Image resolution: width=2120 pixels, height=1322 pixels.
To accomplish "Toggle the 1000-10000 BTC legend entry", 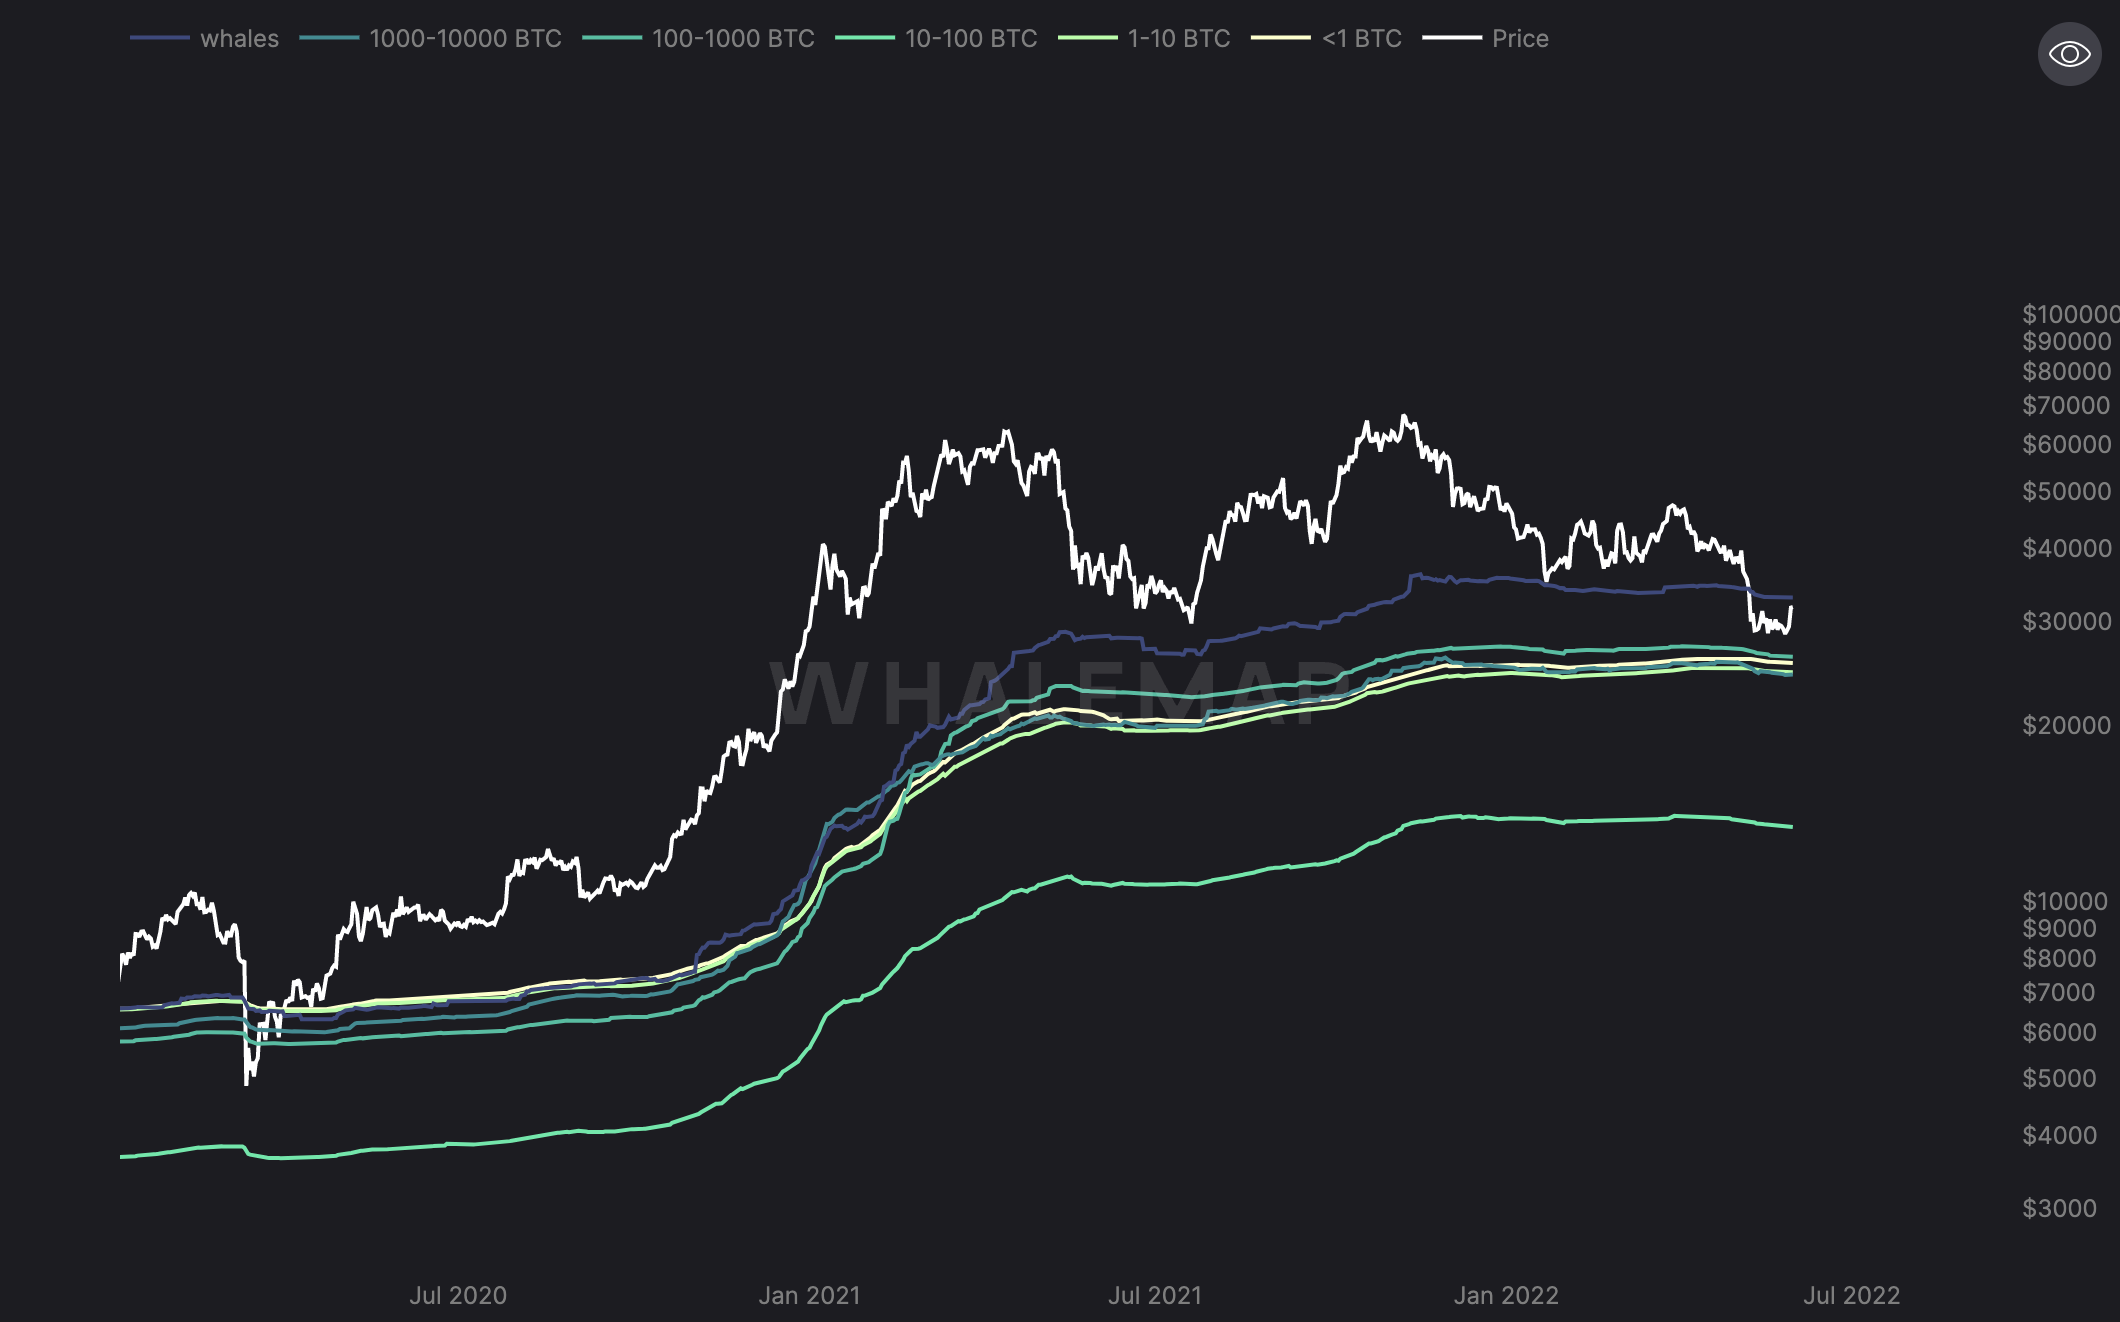I will tap(465, 39).
